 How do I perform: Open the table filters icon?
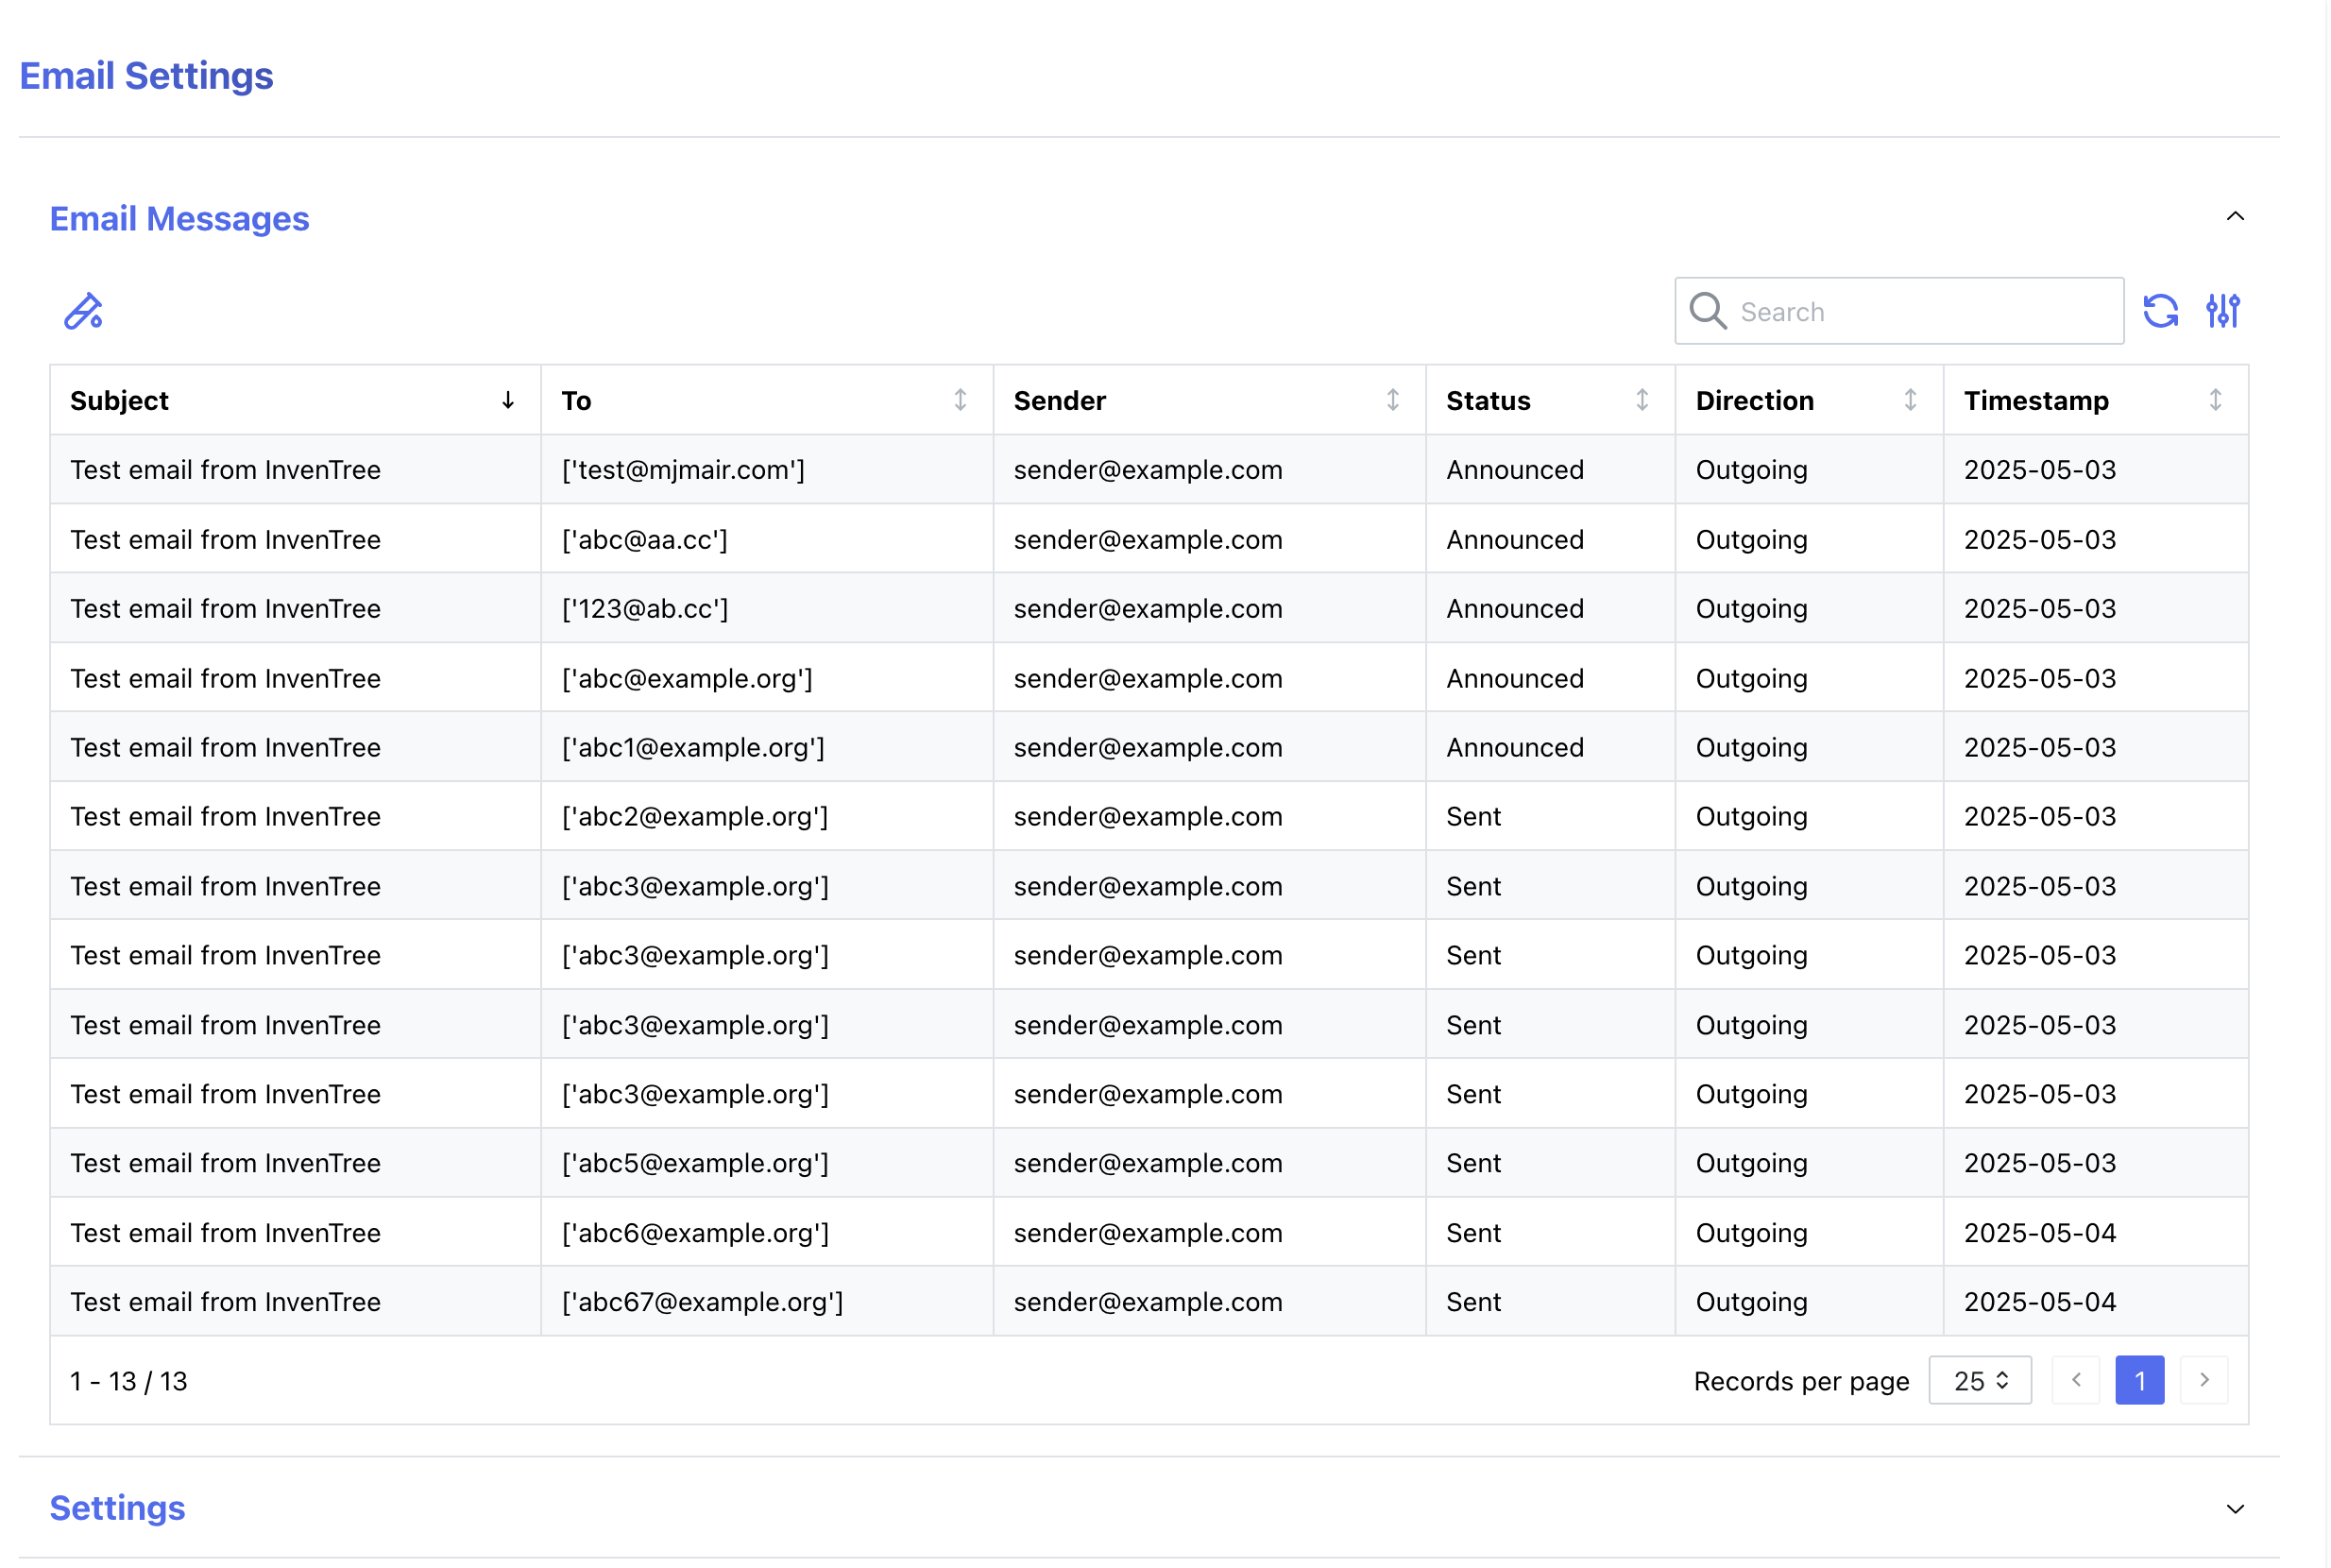(2222, 311)
